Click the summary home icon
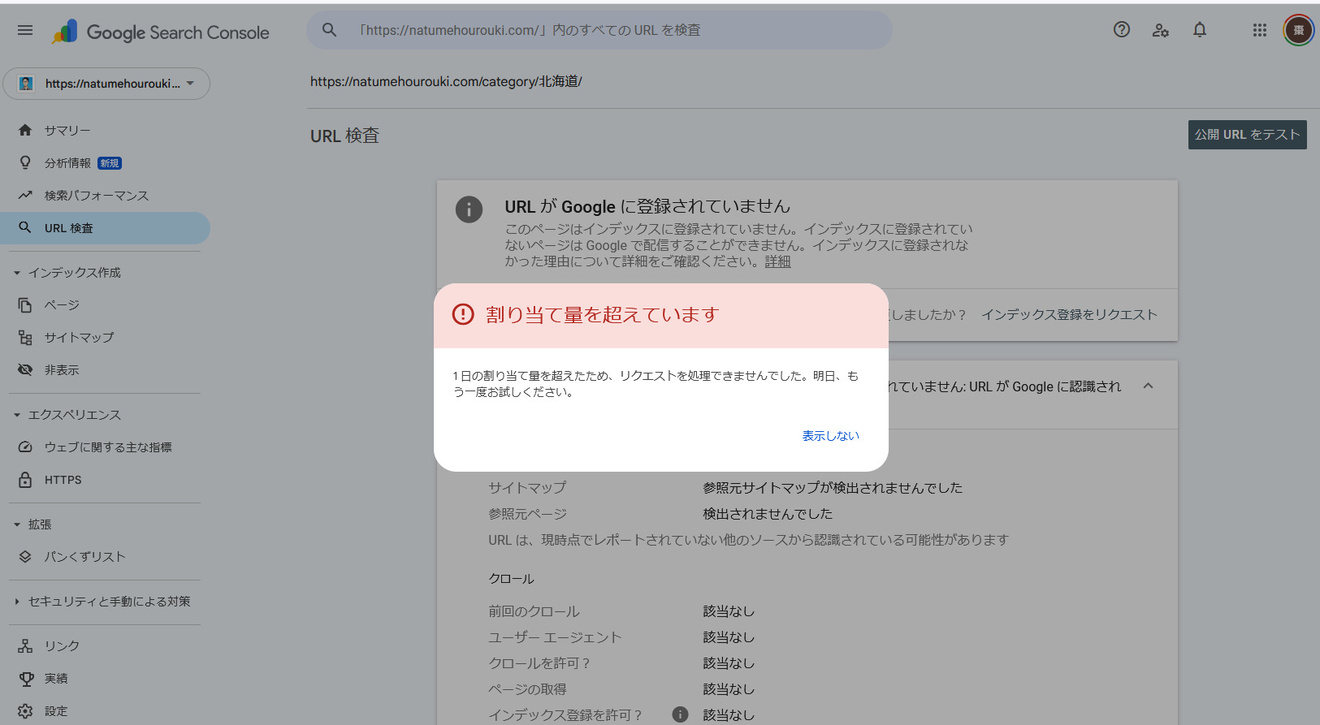The width and height of the screenshot is (1320, 725). tap(25, 131)
